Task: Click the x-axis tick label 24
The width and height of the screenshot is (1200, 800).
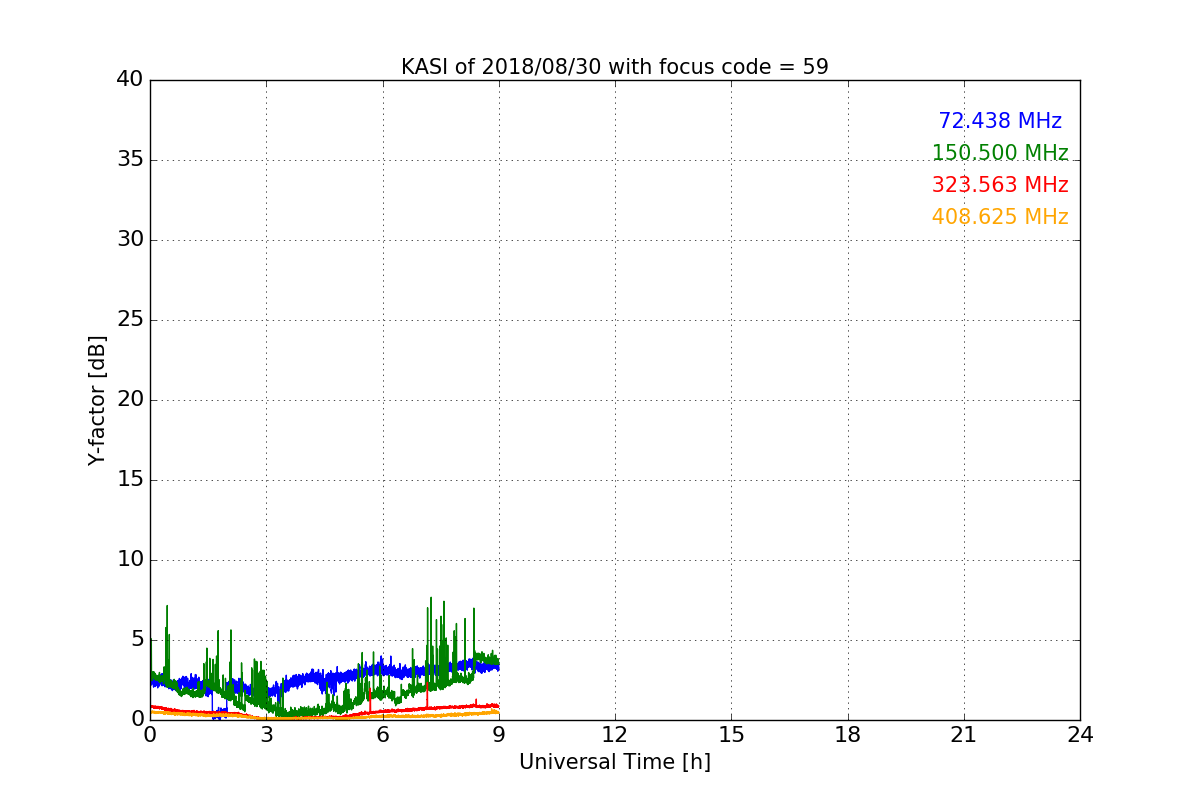Action: point(1080,735)
